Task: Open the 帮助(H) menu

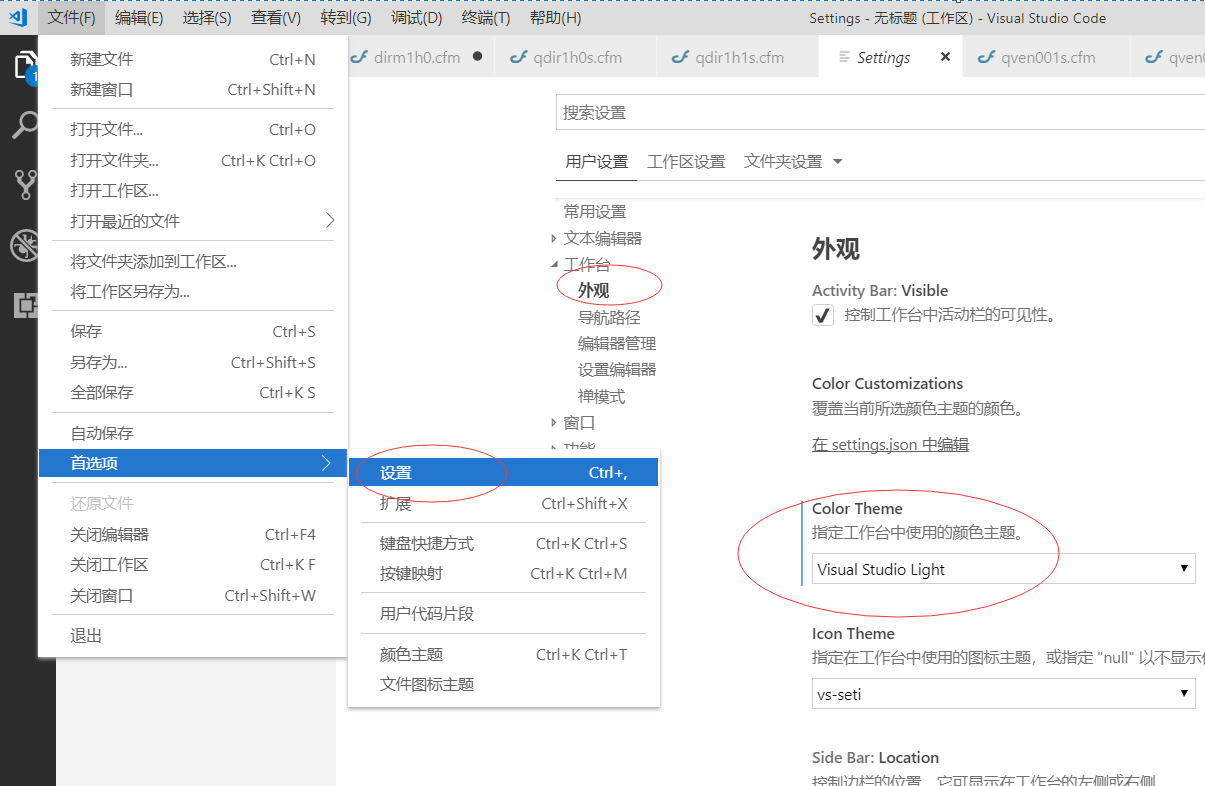Action: [555, 17]
